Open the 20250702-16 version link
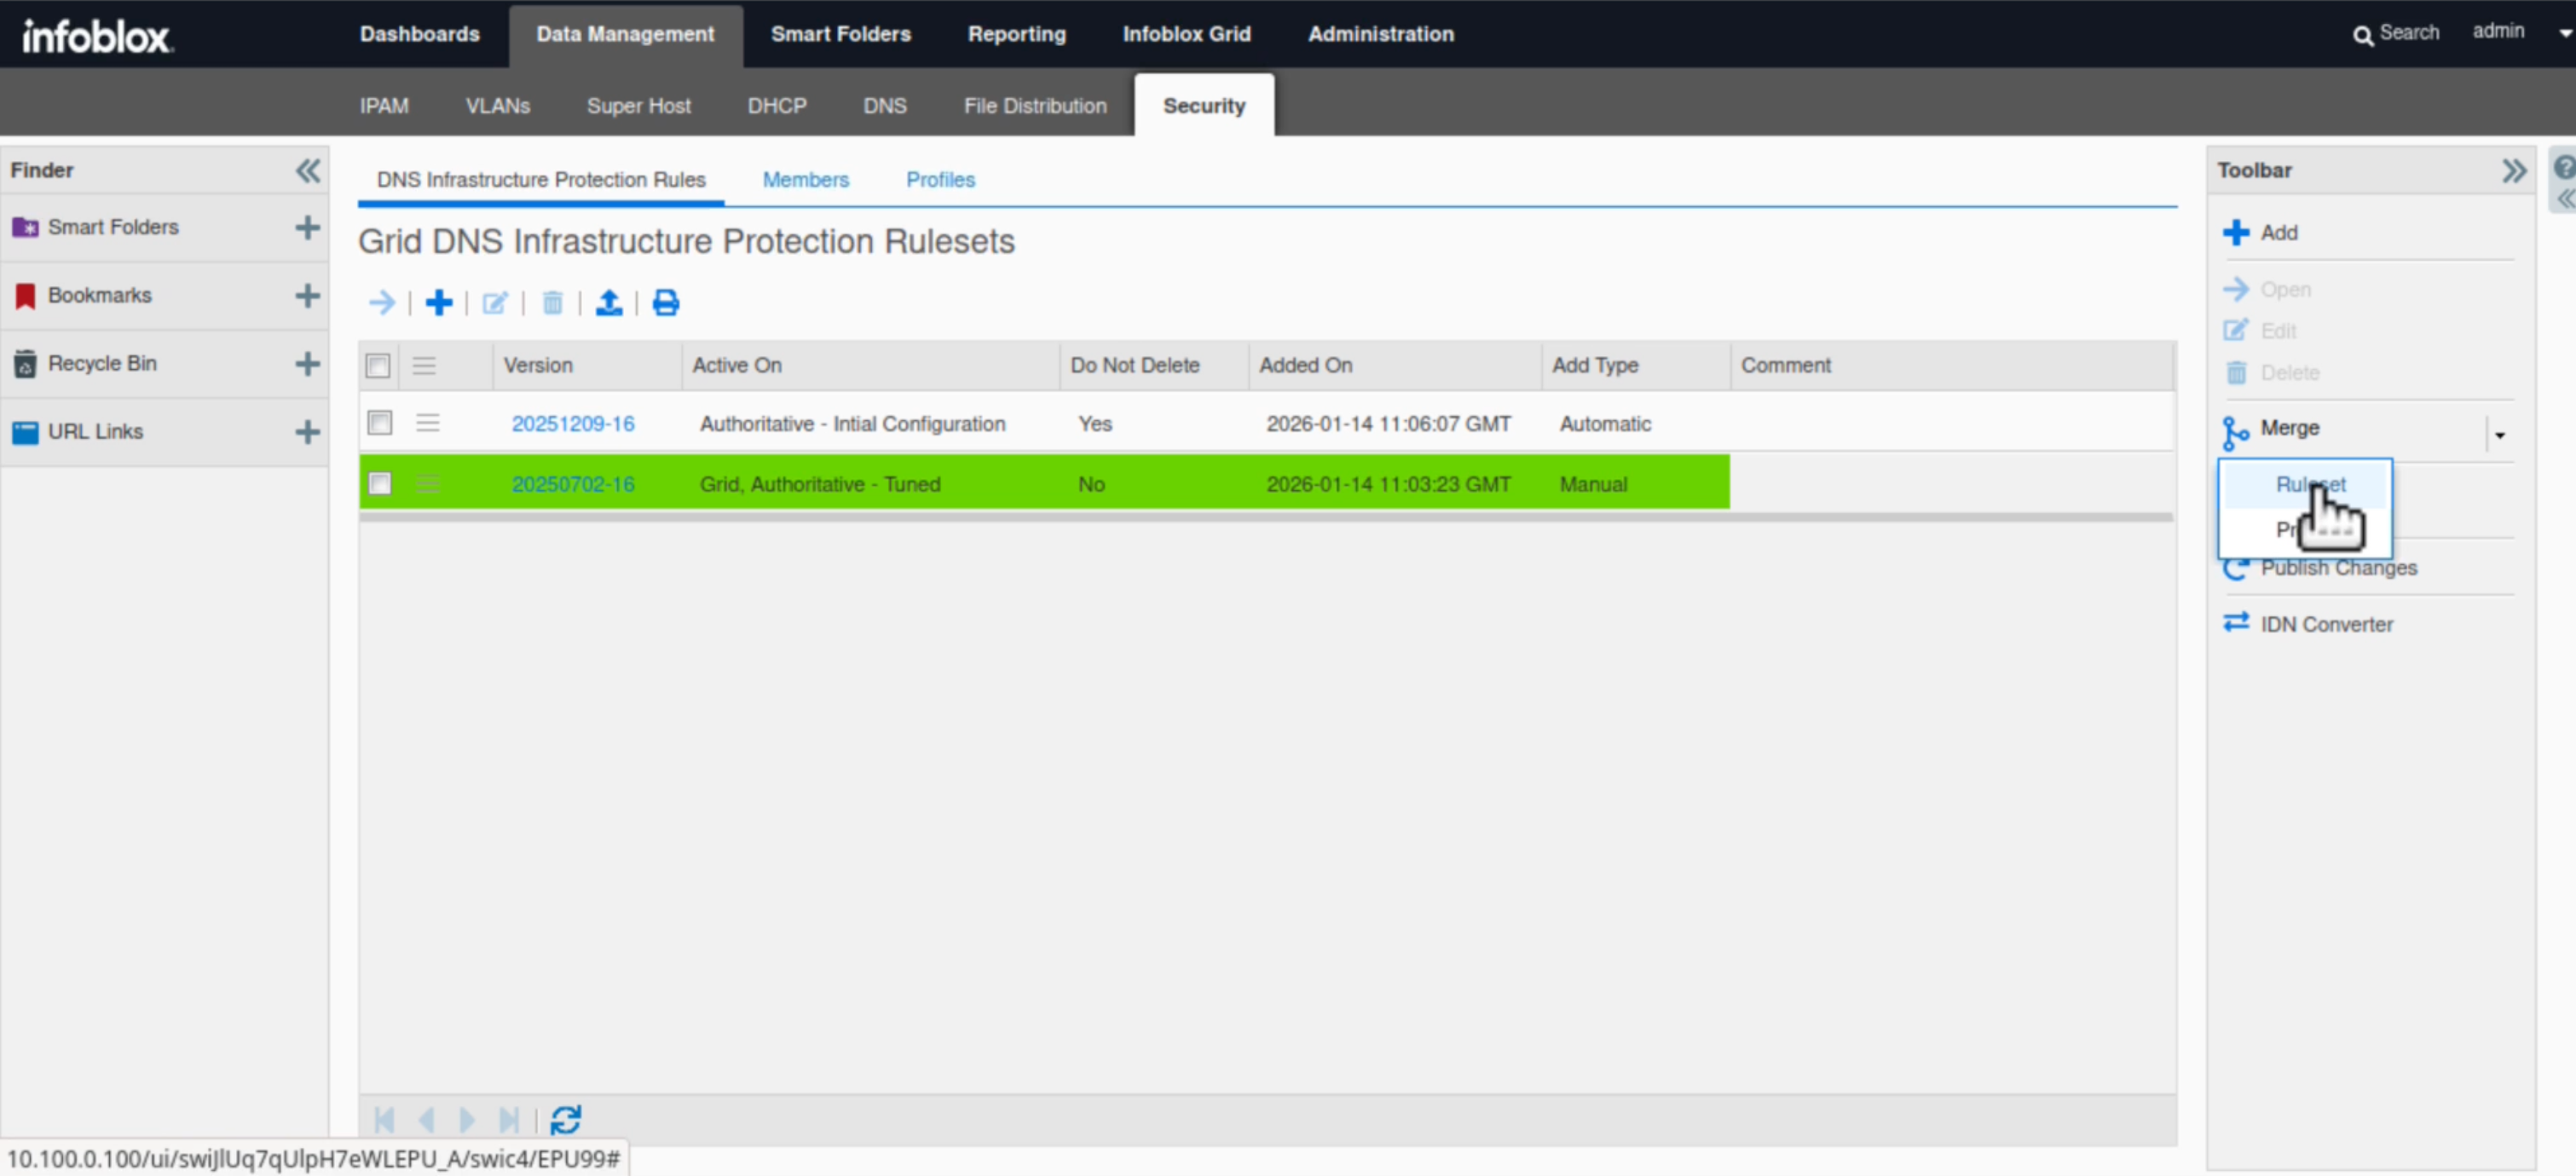 (x=573, y=484)
